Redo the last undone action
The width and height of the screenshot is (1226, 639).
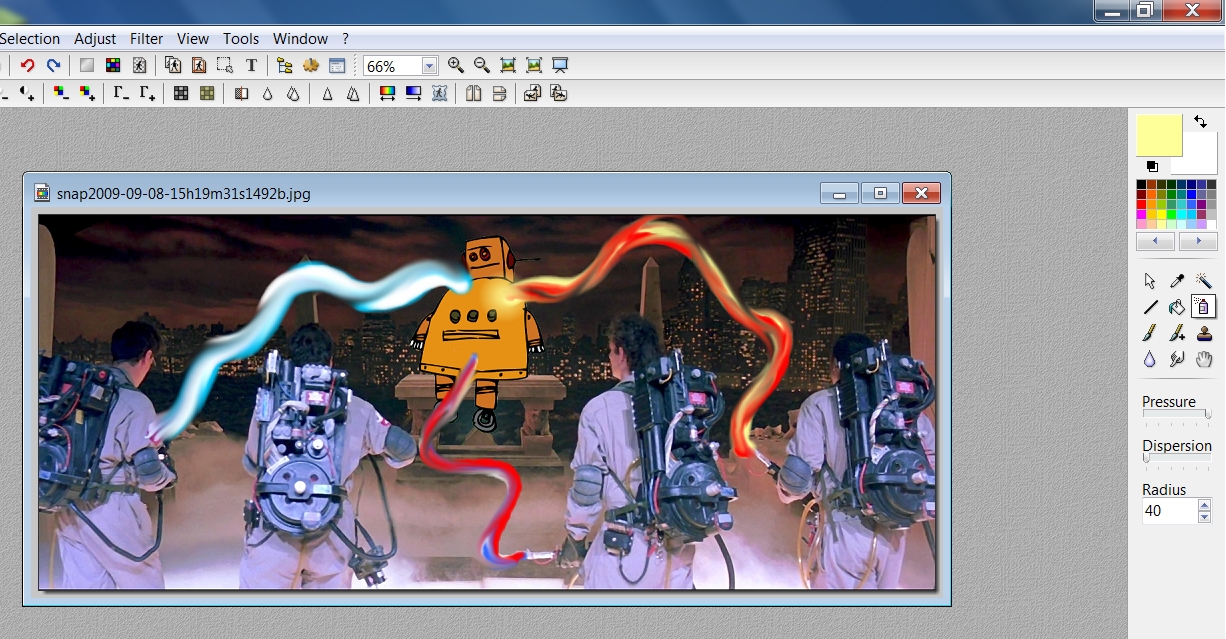point(54,65)
